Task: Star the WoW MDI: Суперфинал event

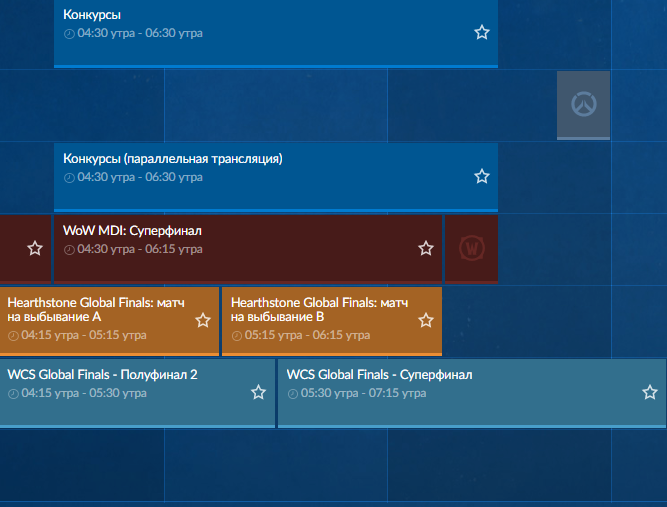Action: [425, 248]
